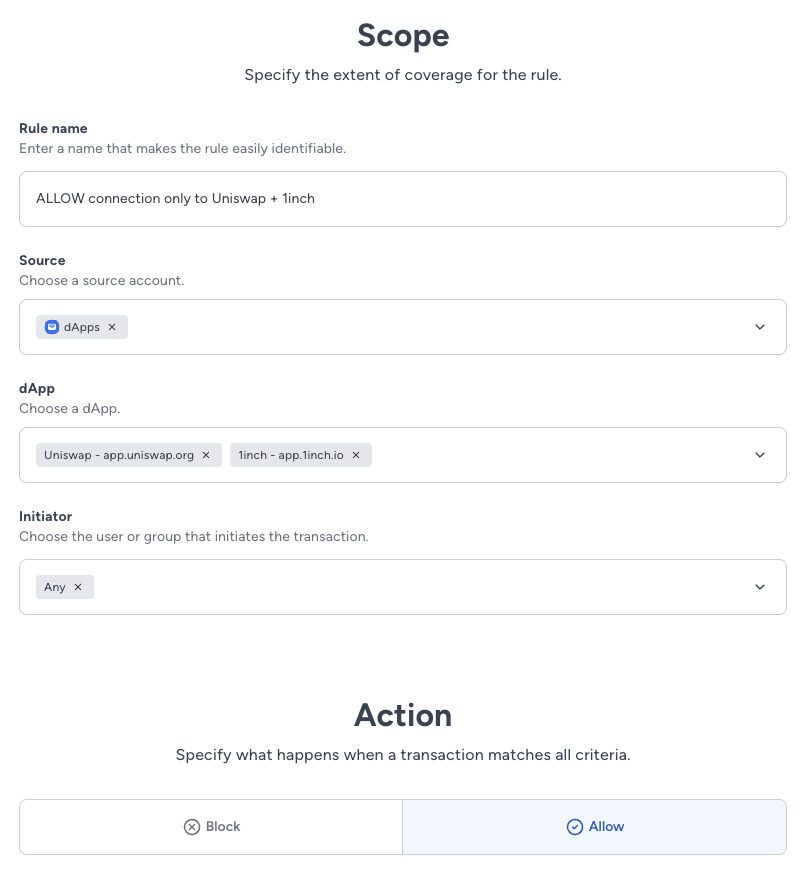The width and height of the screenshot is (808, 888).
Task: Click empty area of Source field
Action: tap(436, 327)
